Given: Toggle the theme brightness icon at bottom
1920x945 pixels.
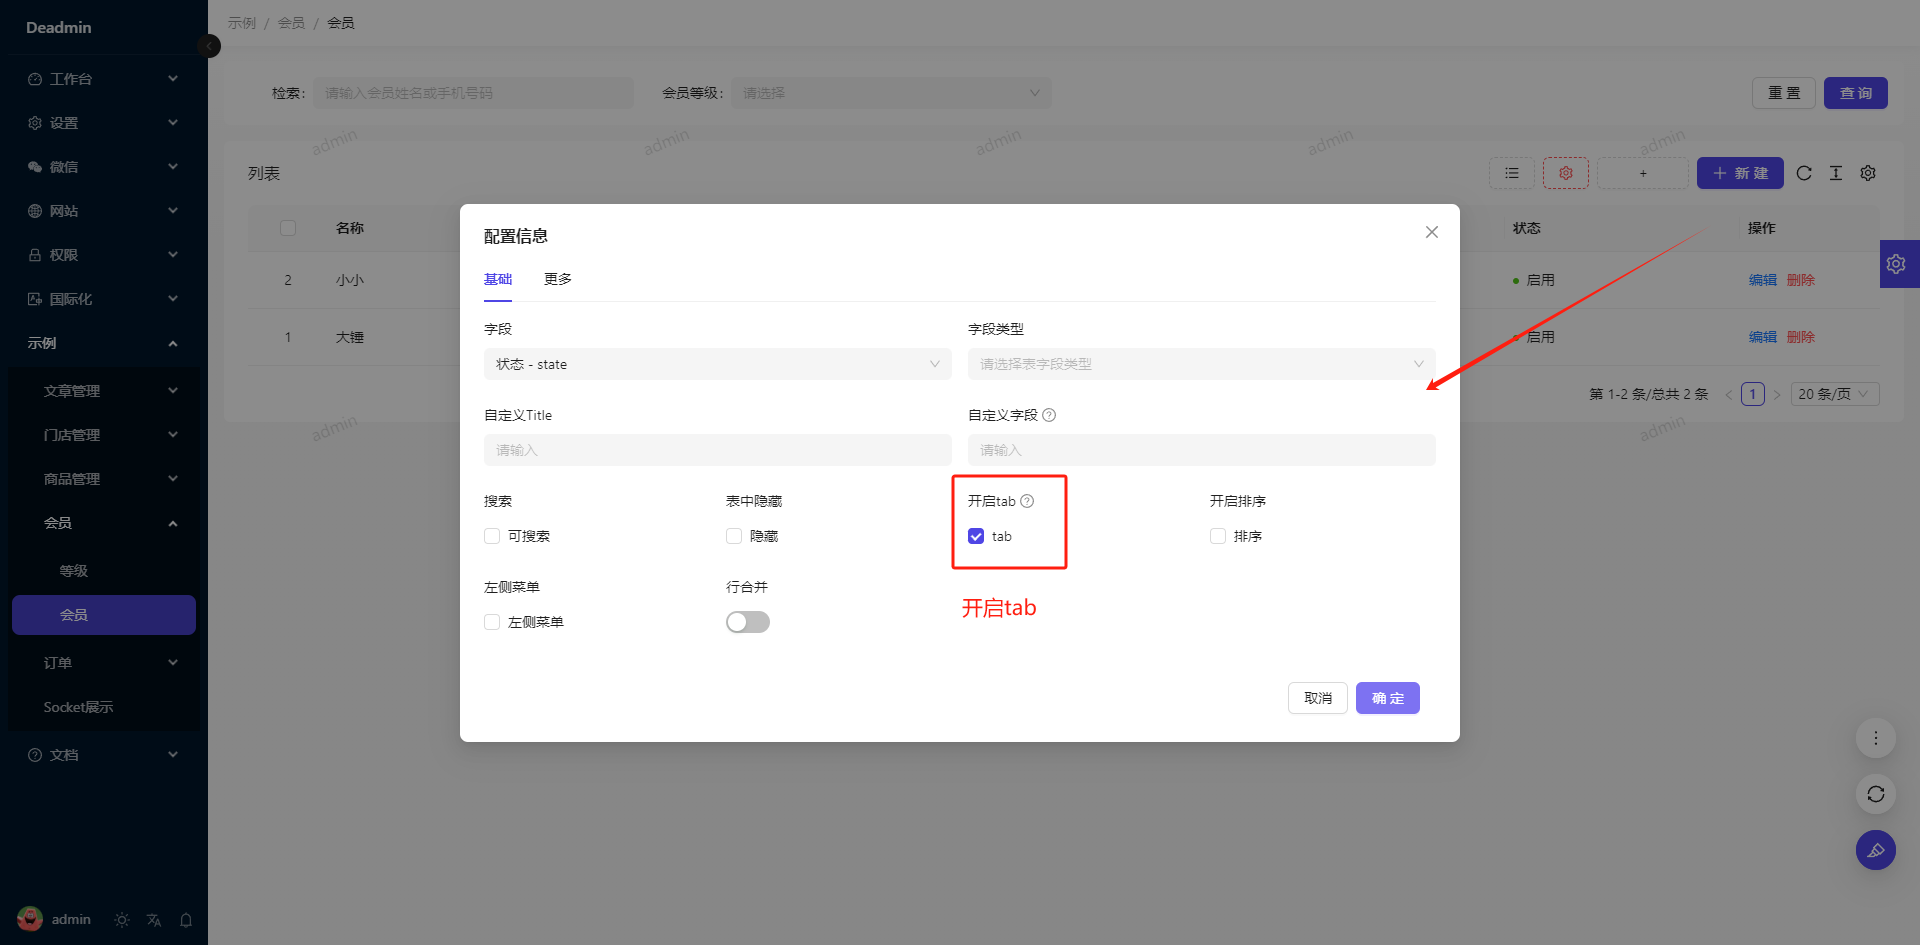Looking at the screenshot, I should pyautogui.click(x=122, y=920).
